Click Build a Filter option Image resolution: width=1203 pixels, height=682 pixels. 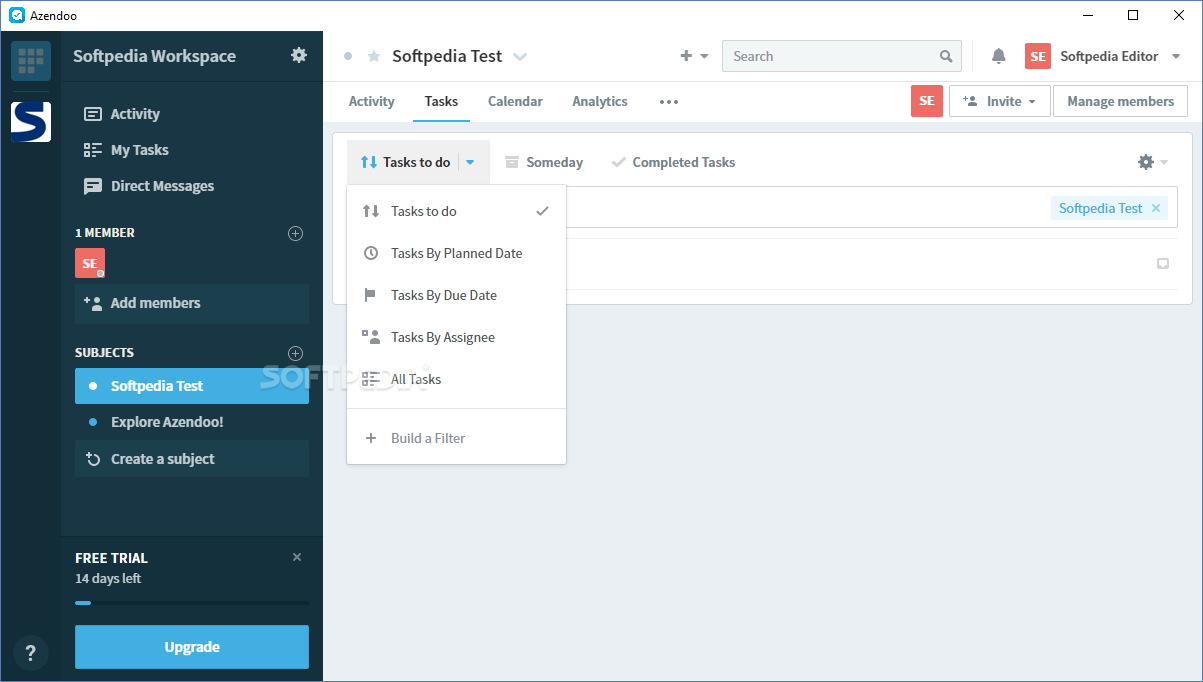pyautogui.click(x=456, y=438)
